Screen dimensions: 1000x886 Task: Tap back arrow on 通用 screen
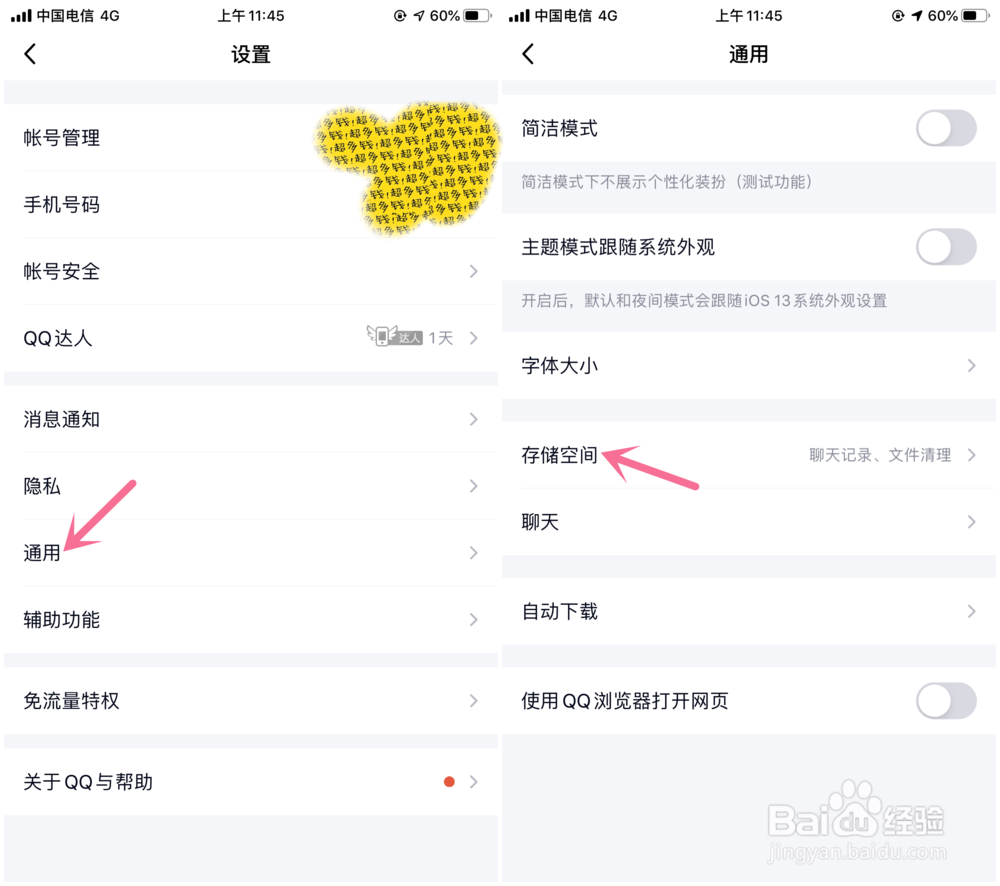pyautogui.click(x=527, y=54)
